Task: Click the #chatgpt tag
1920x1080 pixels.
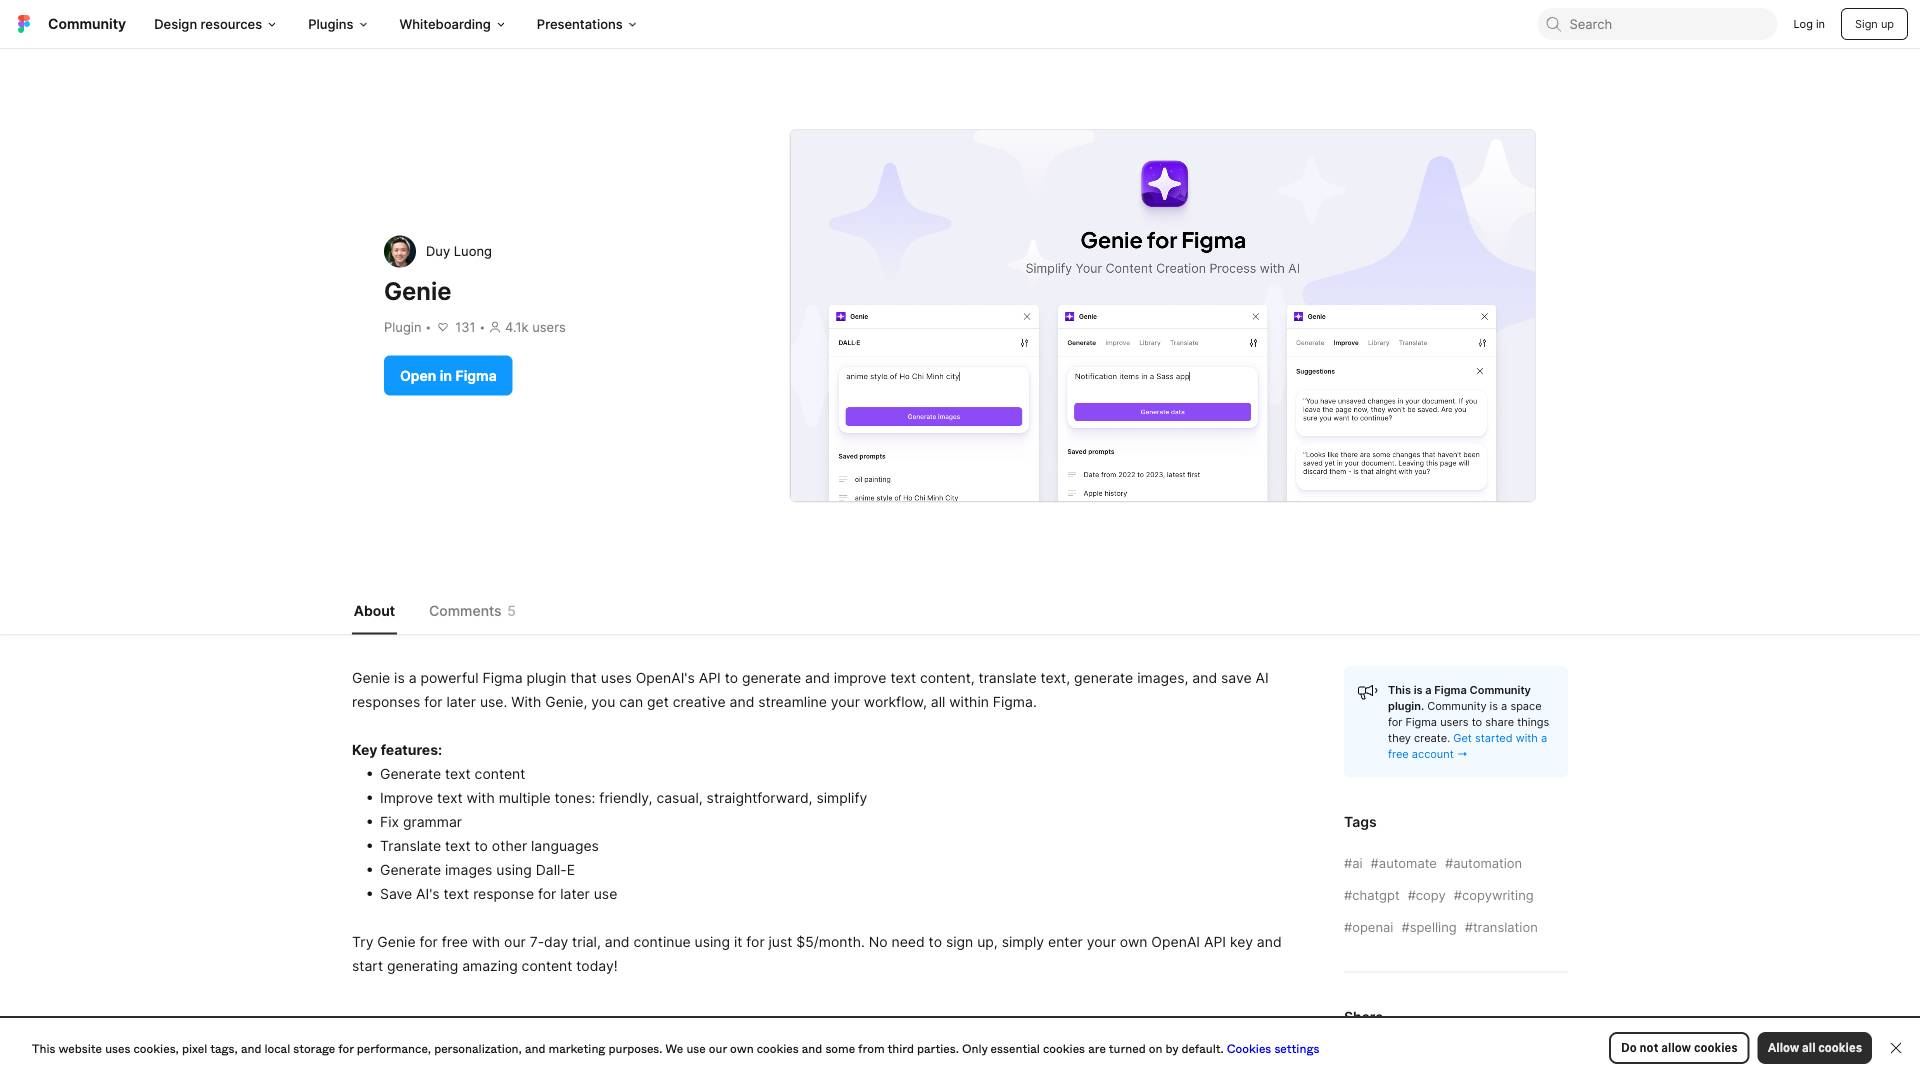Action: tap(1371, 896)
